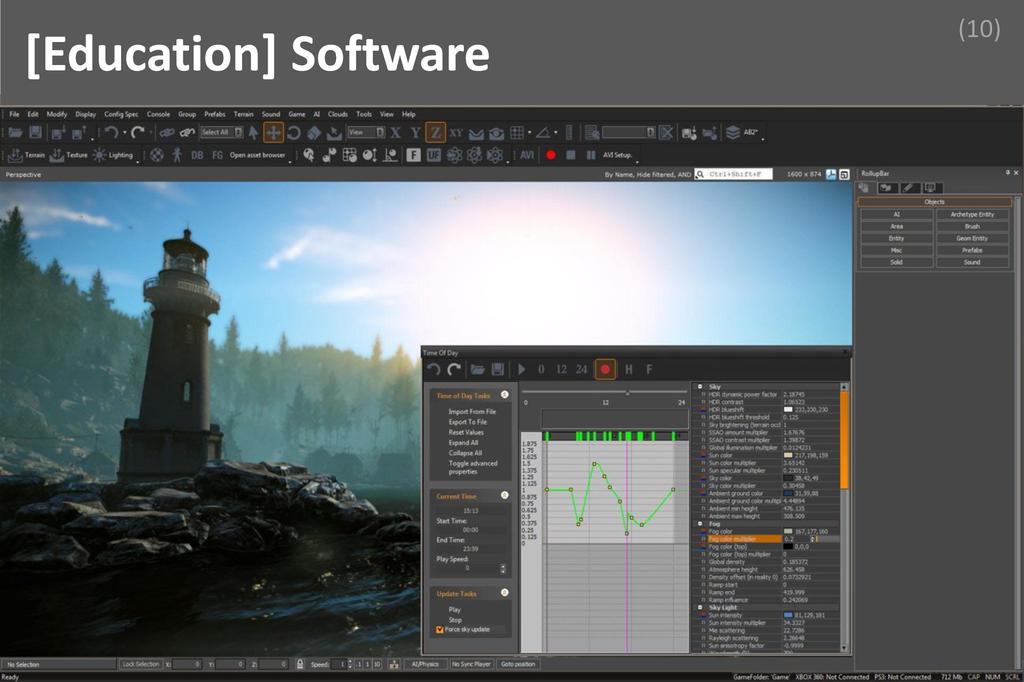Click the Archetype Entity button
Screen dimensions: 1024x682
(972, 214)
